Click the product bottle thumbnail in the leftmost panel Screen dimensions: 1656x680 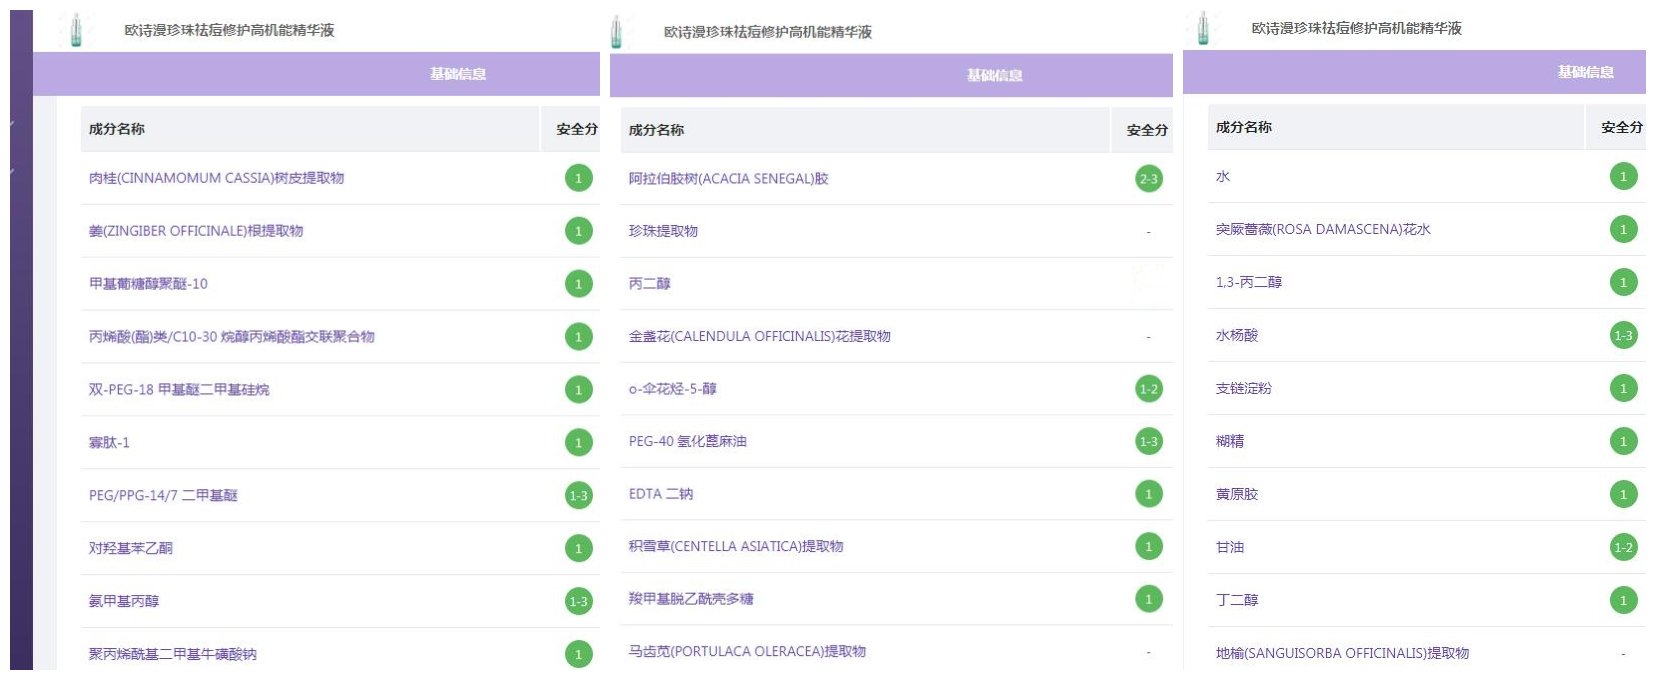click(x=75, y=30)
